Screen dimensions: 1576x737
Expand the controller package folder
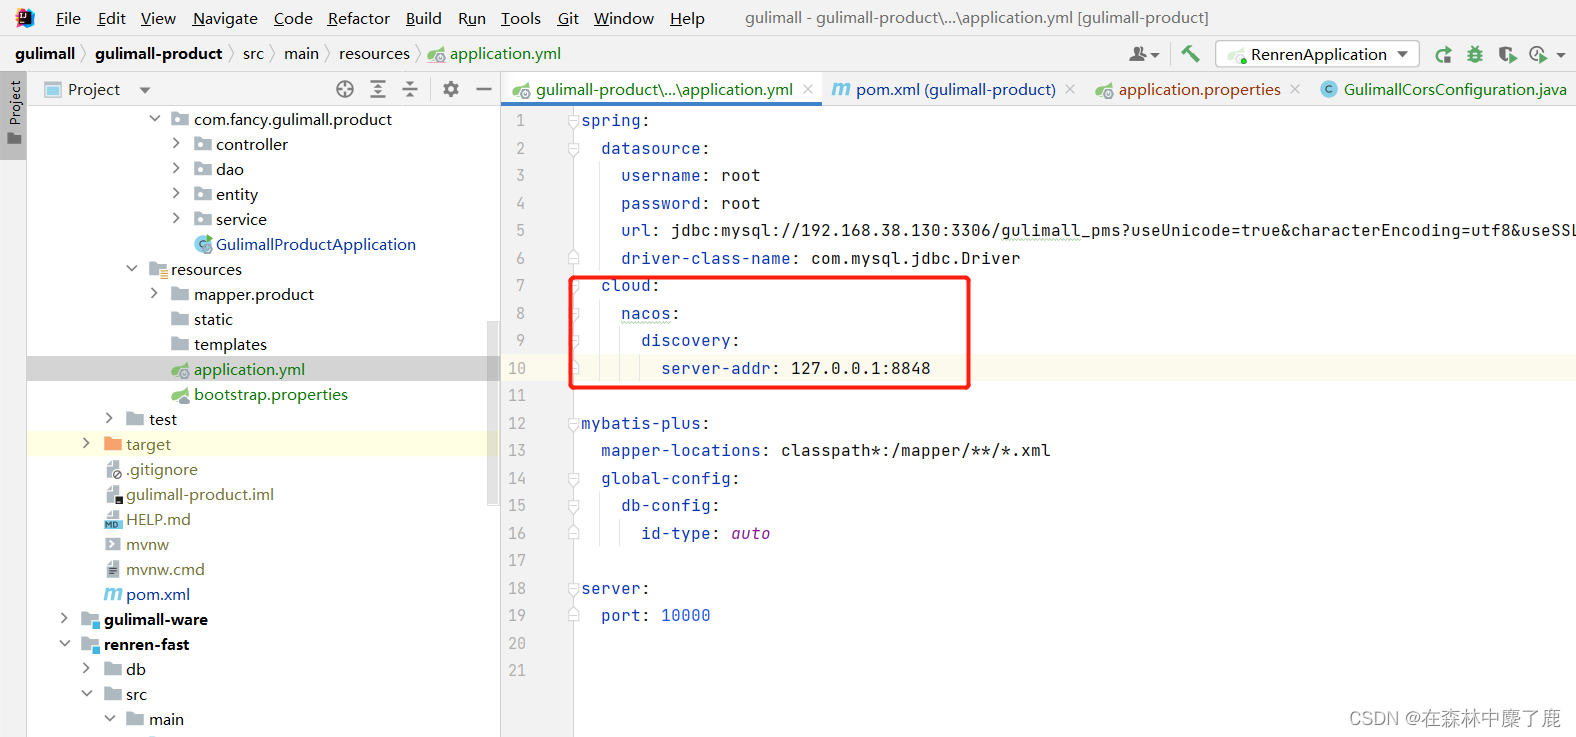[176, 144]
